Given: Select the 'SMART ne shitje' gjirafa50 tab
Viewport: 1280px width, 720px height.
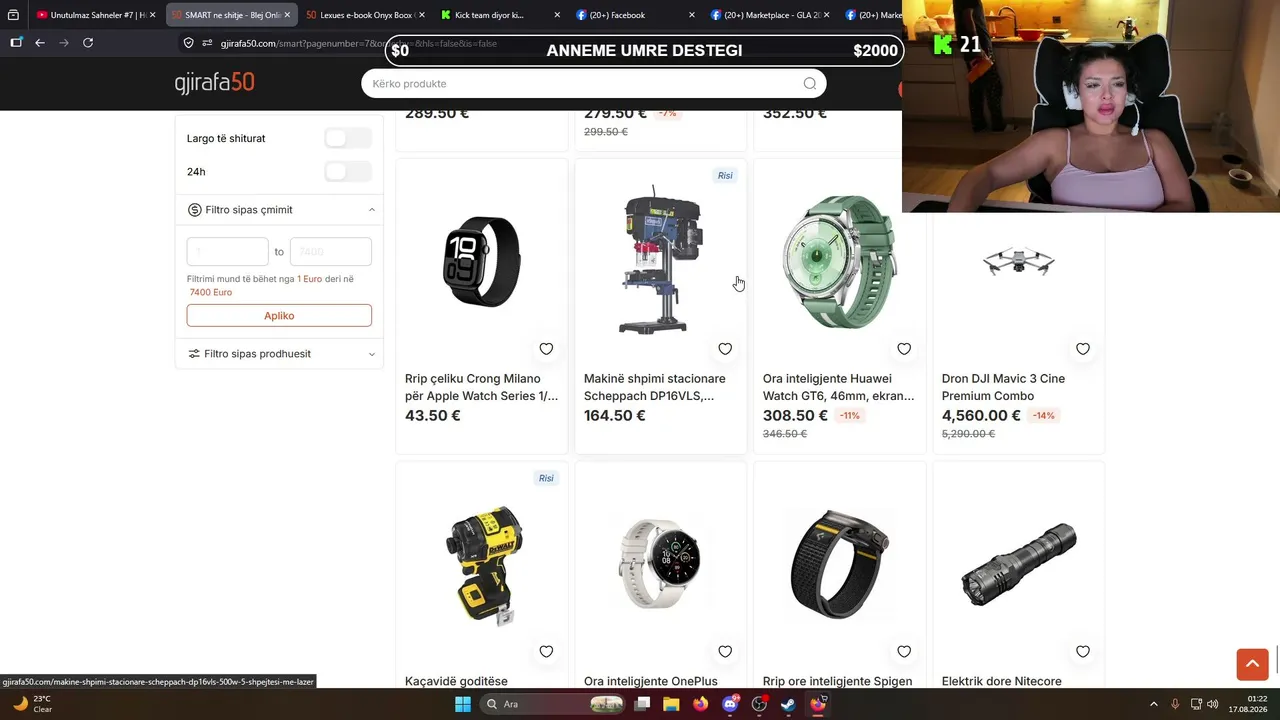Looking at the screenshot, I should pyautogui.click(x=230, y=15).
